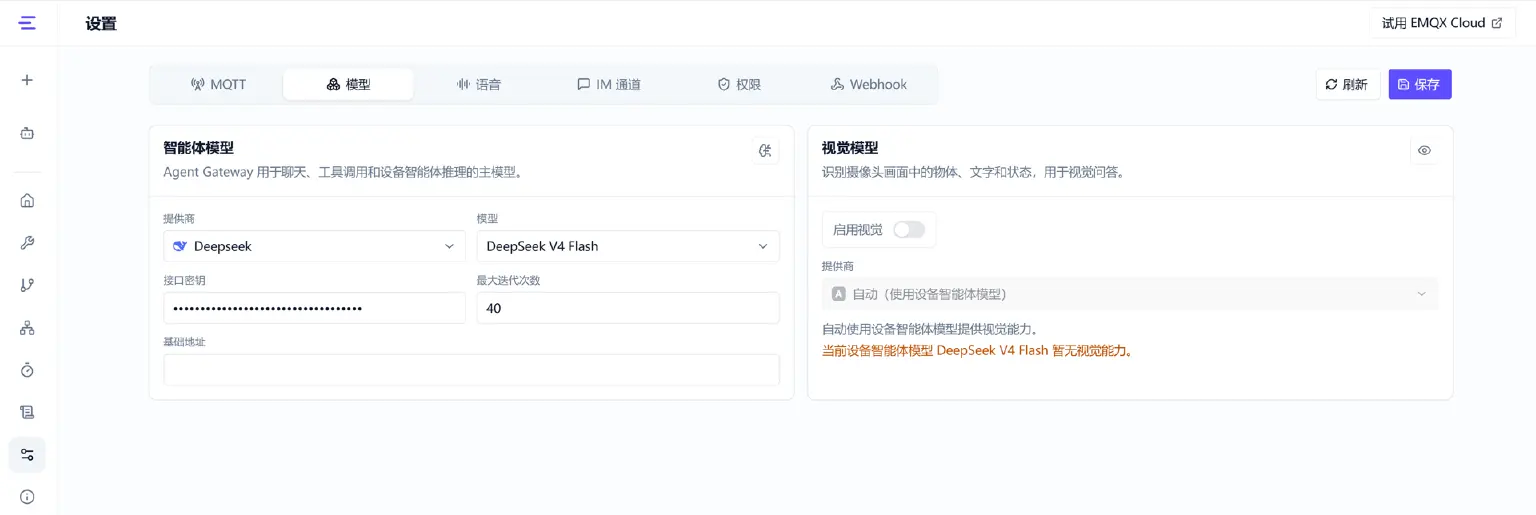Image resolution: width=1536 pixels, height=515 pixels.
Task: Switch to the MQTT tab
Action: click(x=218, y=84)
